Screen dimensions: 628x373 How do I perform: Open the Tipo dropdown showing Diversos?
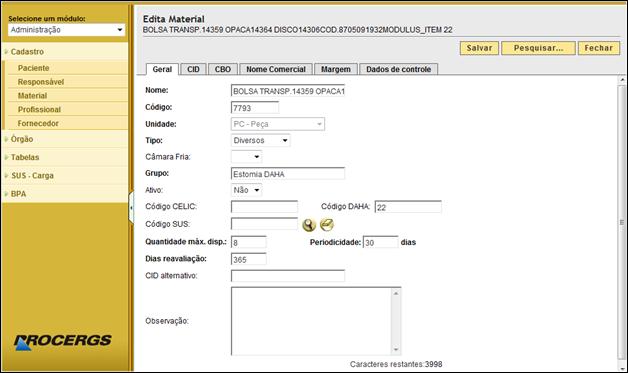coord(260,141)
